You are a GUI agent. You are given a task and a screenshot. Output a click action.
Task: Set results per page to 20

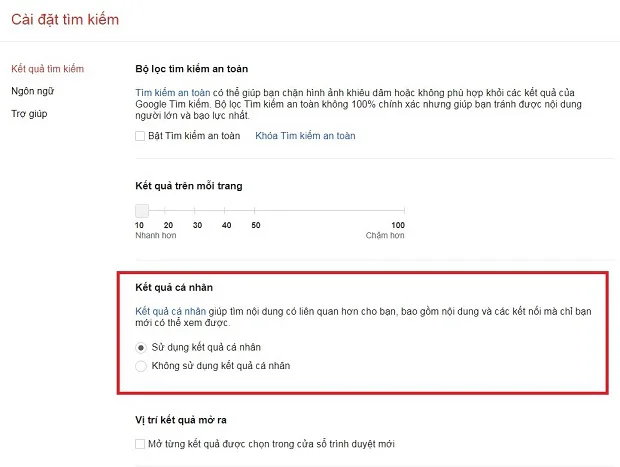click(165, 211)
